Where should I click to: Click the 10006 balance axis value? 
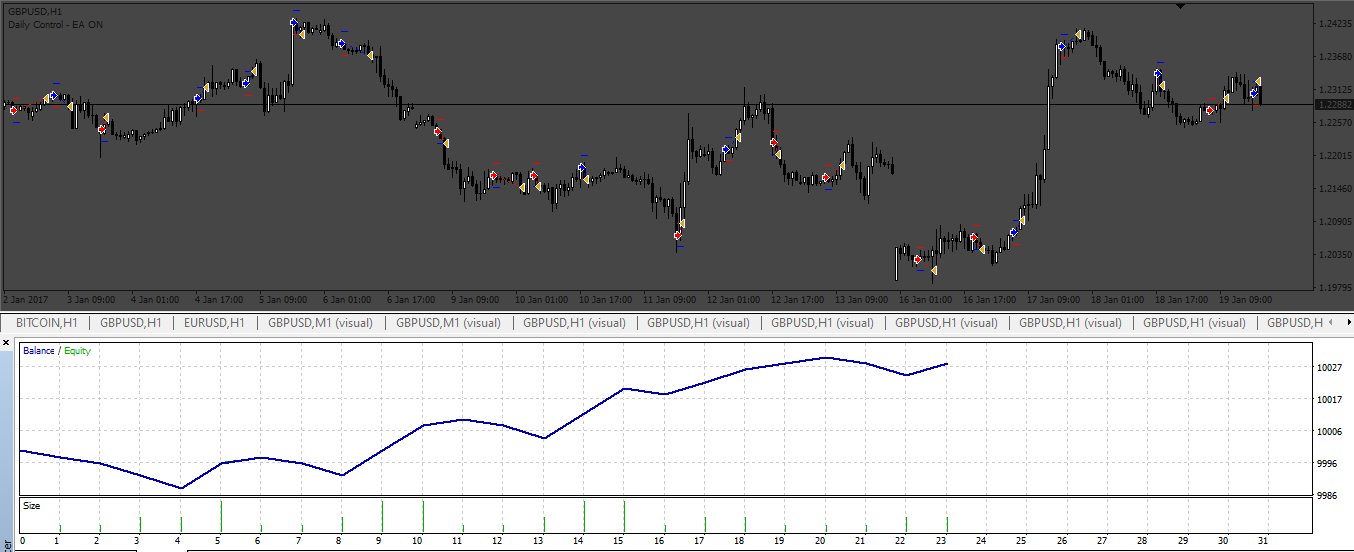1330,432
